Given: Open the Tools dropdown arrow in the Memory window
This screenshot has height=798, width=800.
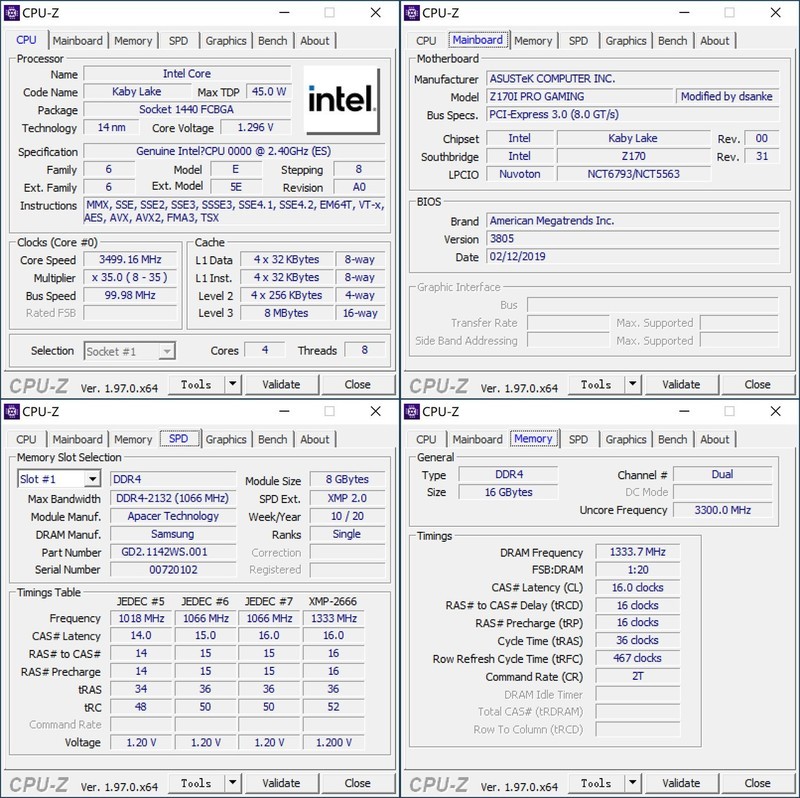Looking at the screenshot, I should coord(633,783).
